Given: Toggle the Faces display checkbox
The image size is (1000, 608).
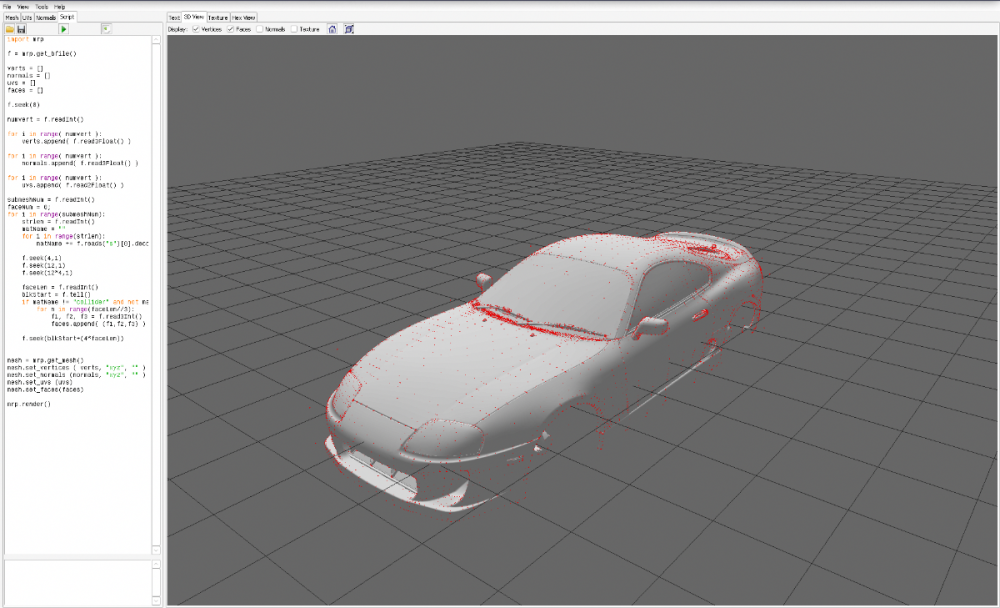Looking at the screenshot, I should pyautogui.click(x=230, y=29).
